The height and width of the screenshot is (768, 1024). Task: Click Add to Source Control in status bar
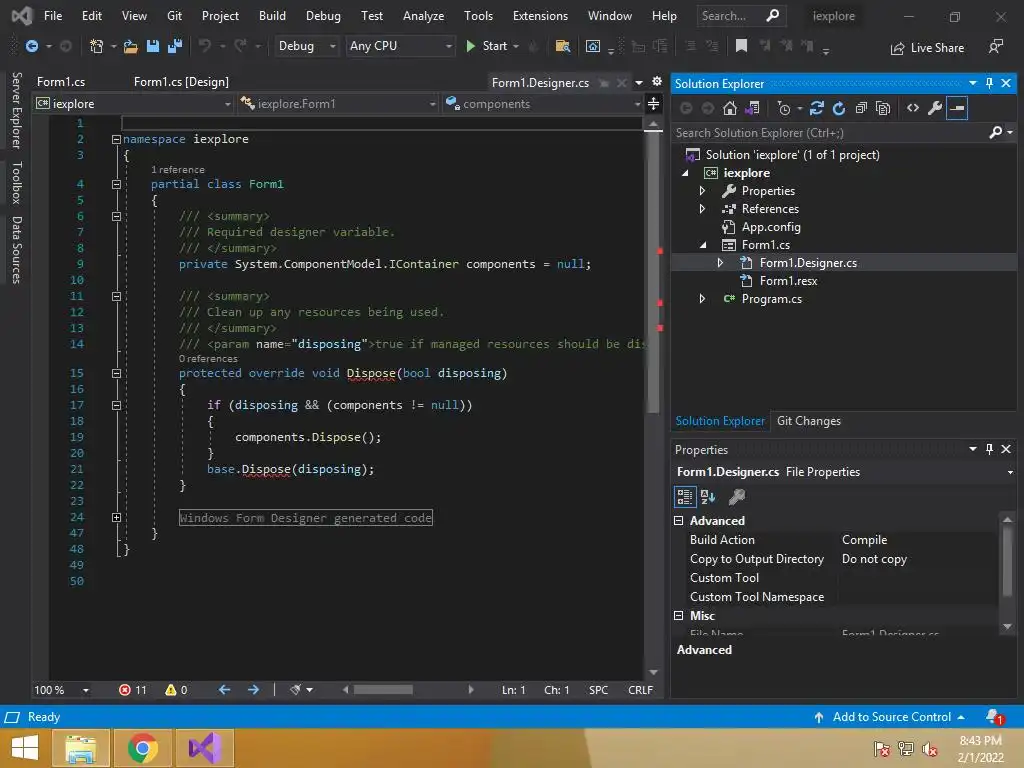coord(889,717)
